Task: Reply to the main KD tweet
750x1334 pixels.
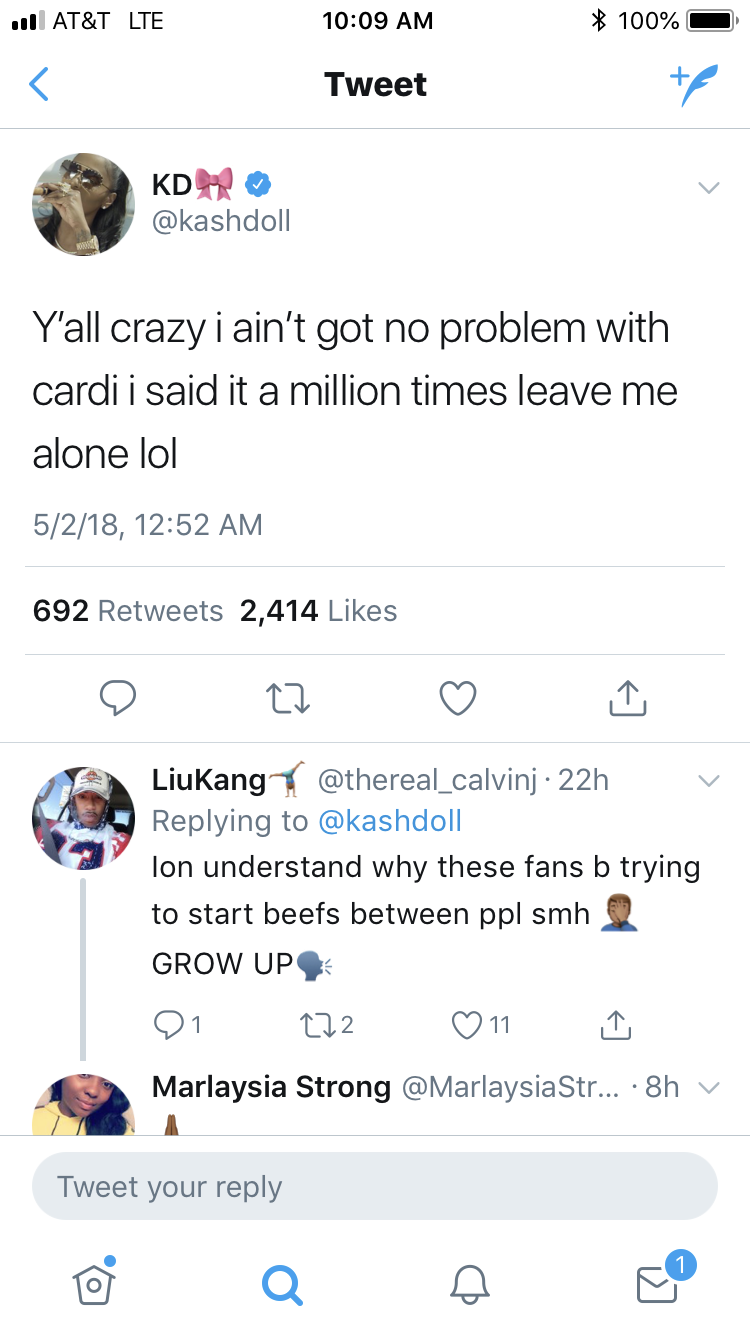Action: (117, 698)
